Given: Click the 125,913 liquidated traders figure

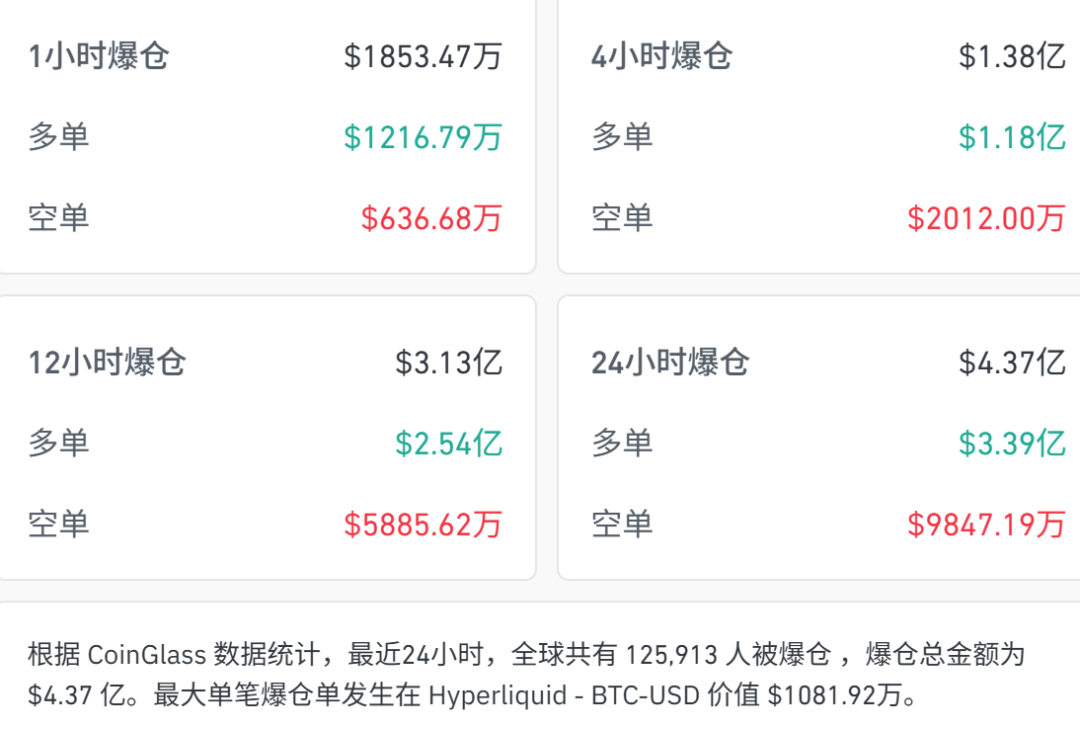Looking at the screenshot, I should [672, 655].
